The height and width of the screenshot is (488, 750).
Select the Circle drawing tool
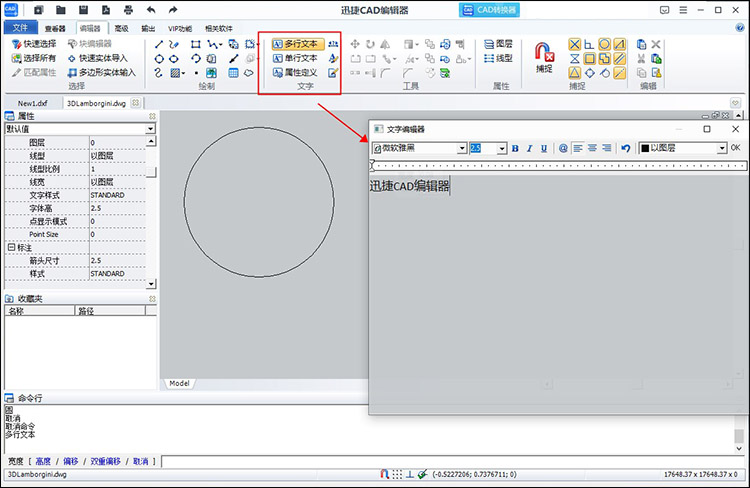[159, 59]
